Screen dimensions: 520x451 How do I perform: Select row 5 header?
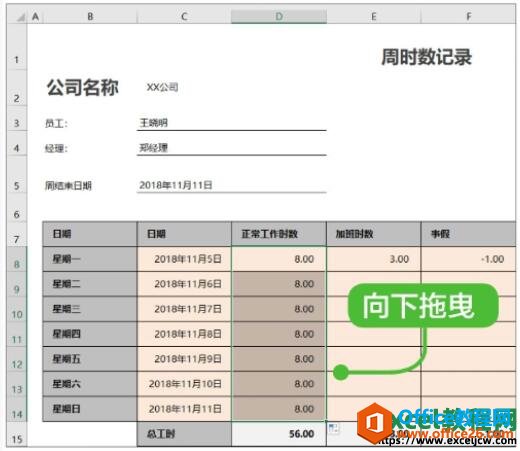coord(17,175)
